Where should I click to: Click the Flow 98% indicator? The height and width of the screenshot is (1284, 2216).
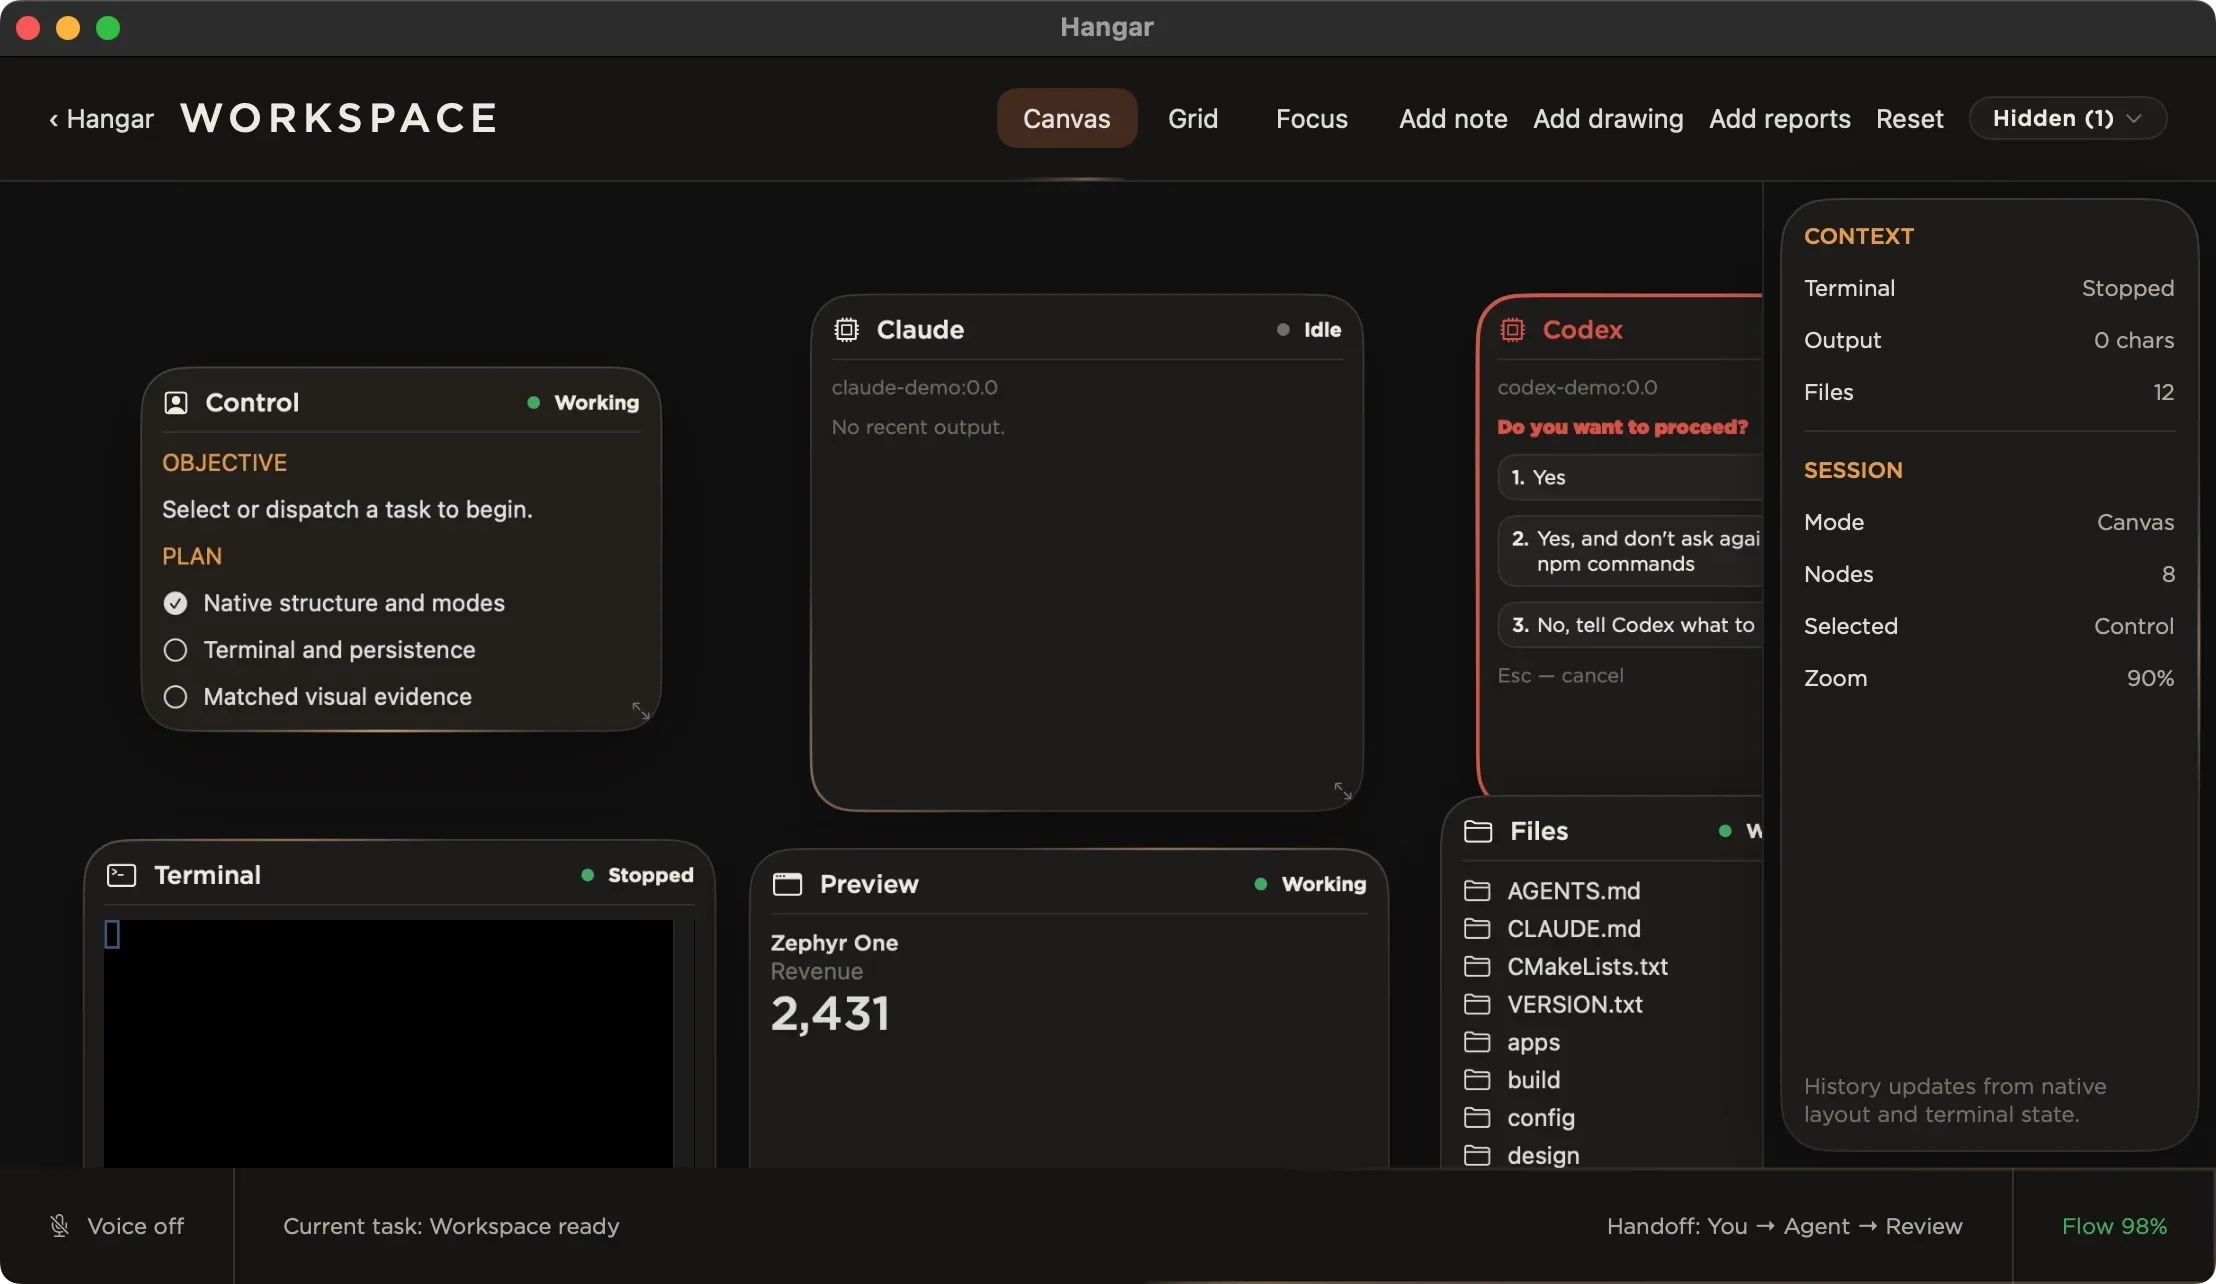coord(2114,1226)
